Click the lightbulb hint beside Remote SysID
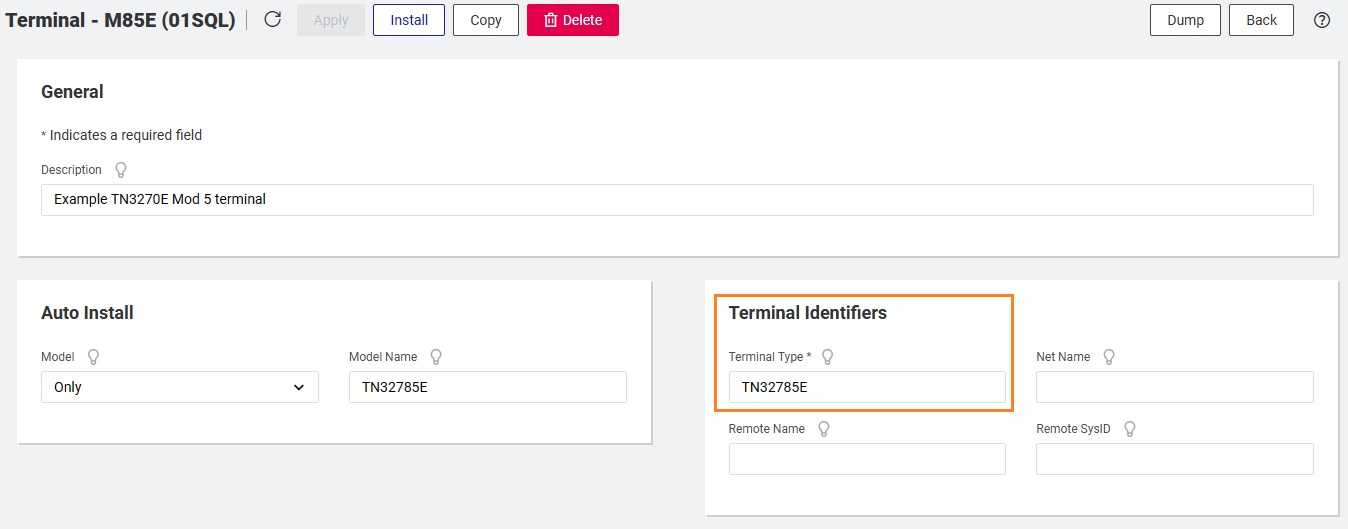The image size is (1348, 529). (1130, 429)
